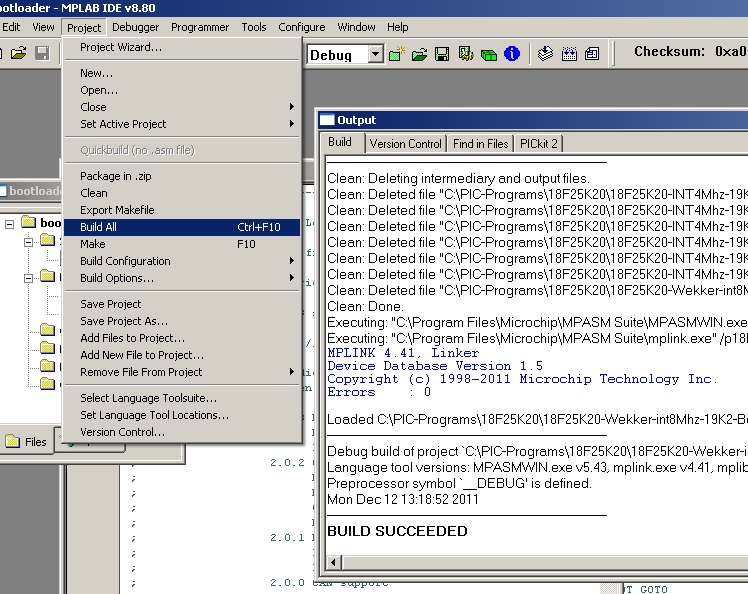This screenshot has width=748, height=594.
Task: Click the green boxes toolbar icon
Action: click(488, 54)
